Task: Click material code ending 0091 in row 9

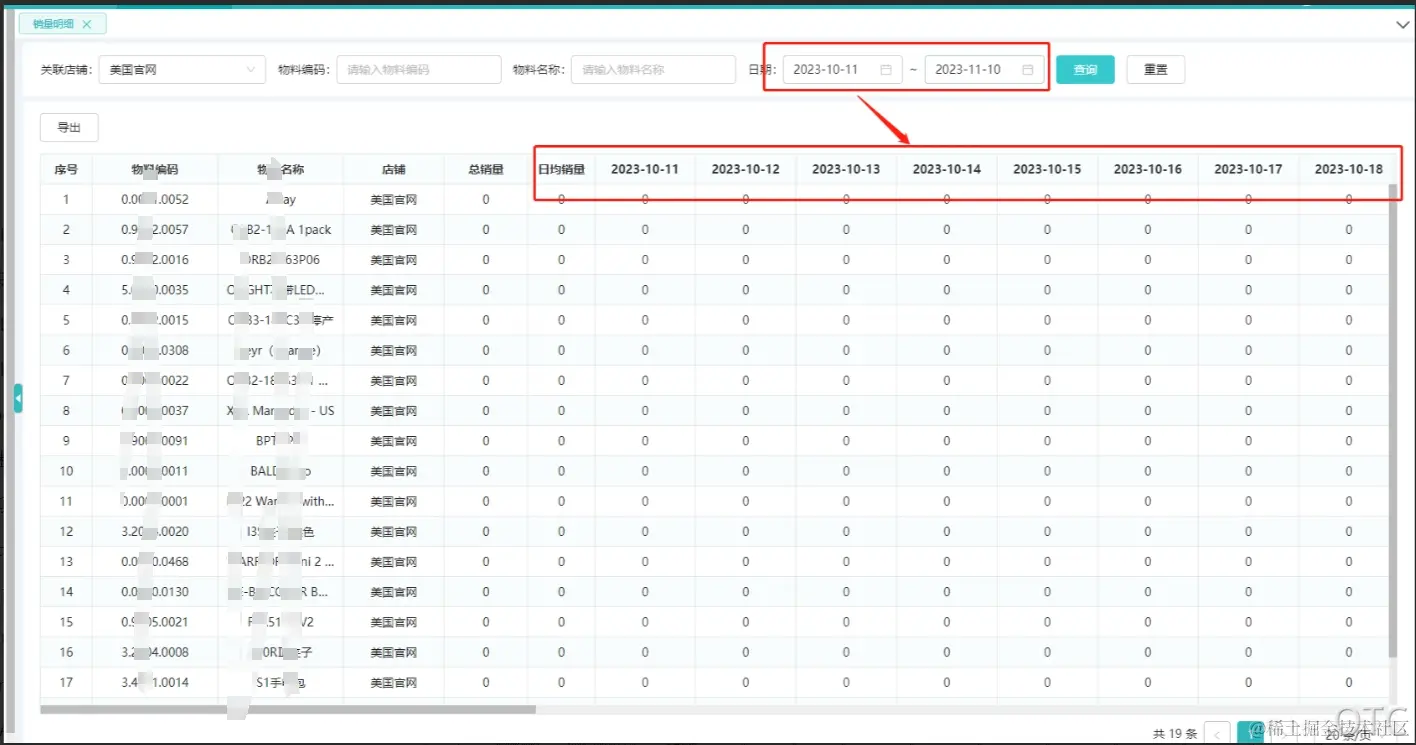Action: (155, 441)
